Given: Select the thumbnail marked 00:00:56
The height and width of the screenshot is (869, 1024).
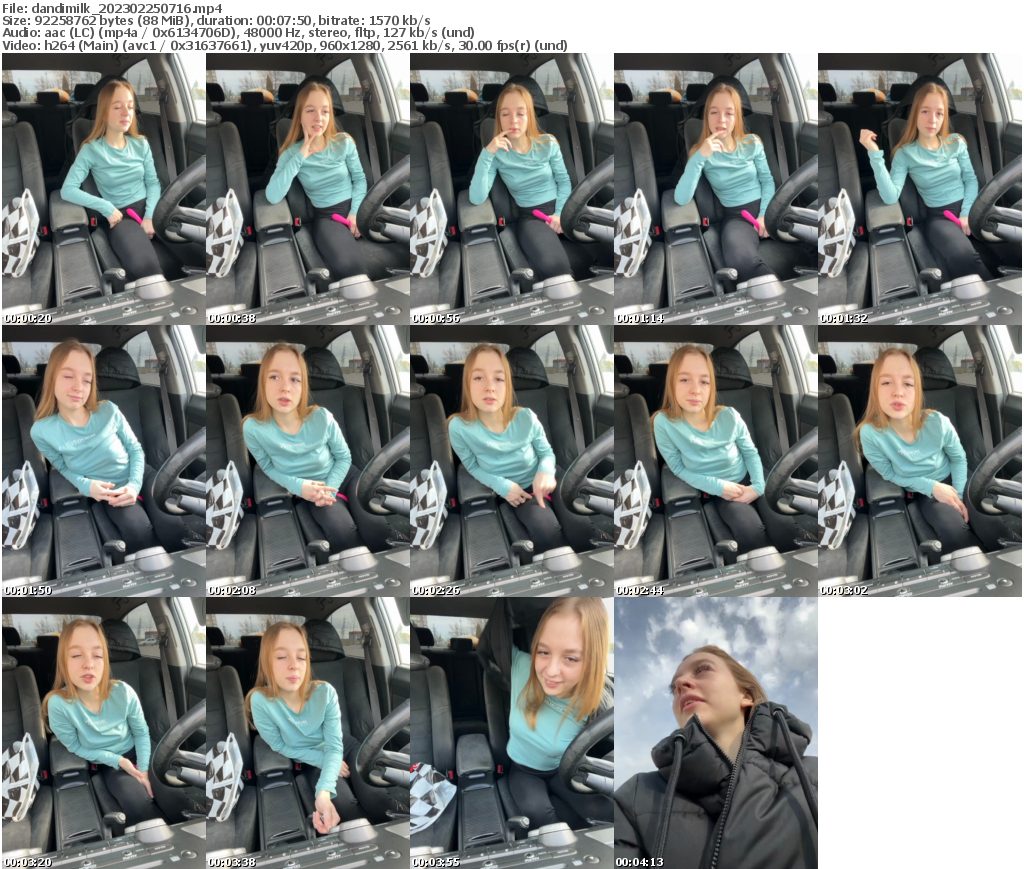Looking at the screenshot, I should pyautogui.click(x=511, y=188).
